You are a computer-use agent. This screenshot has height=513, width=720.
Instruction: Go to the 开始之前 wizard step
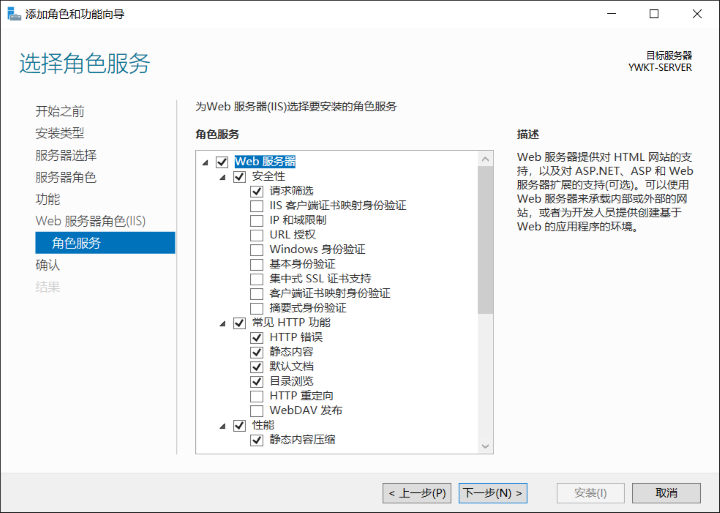[60, 111]
